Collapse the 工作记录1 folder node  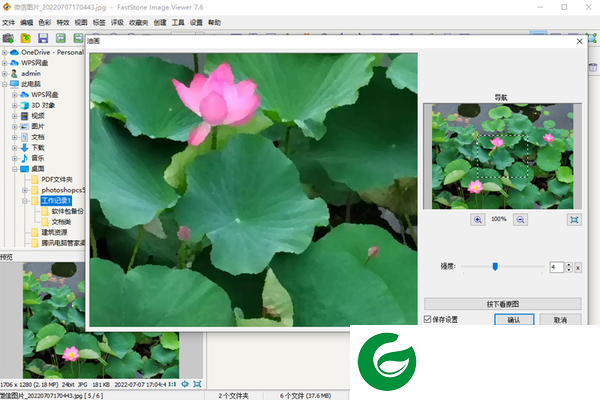pos(25,201)
